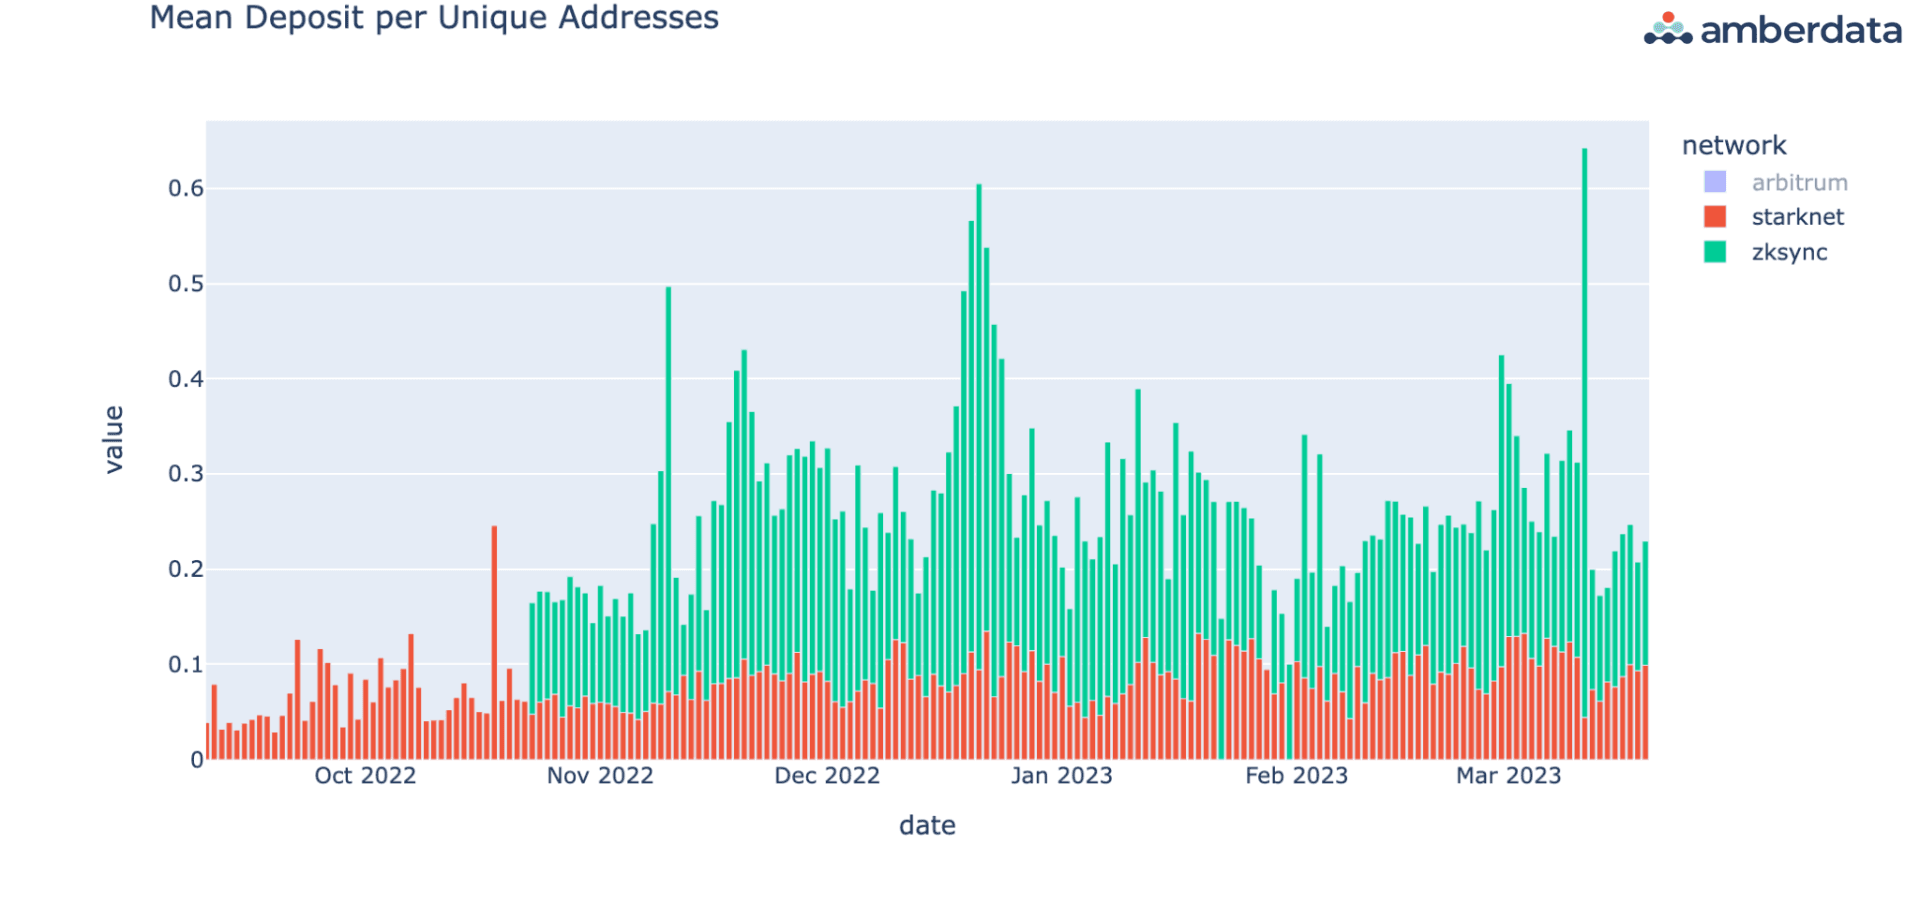Screen dimensions: 1919x916
Task: Click the Nov 2022 axis label
Action: 598,775
